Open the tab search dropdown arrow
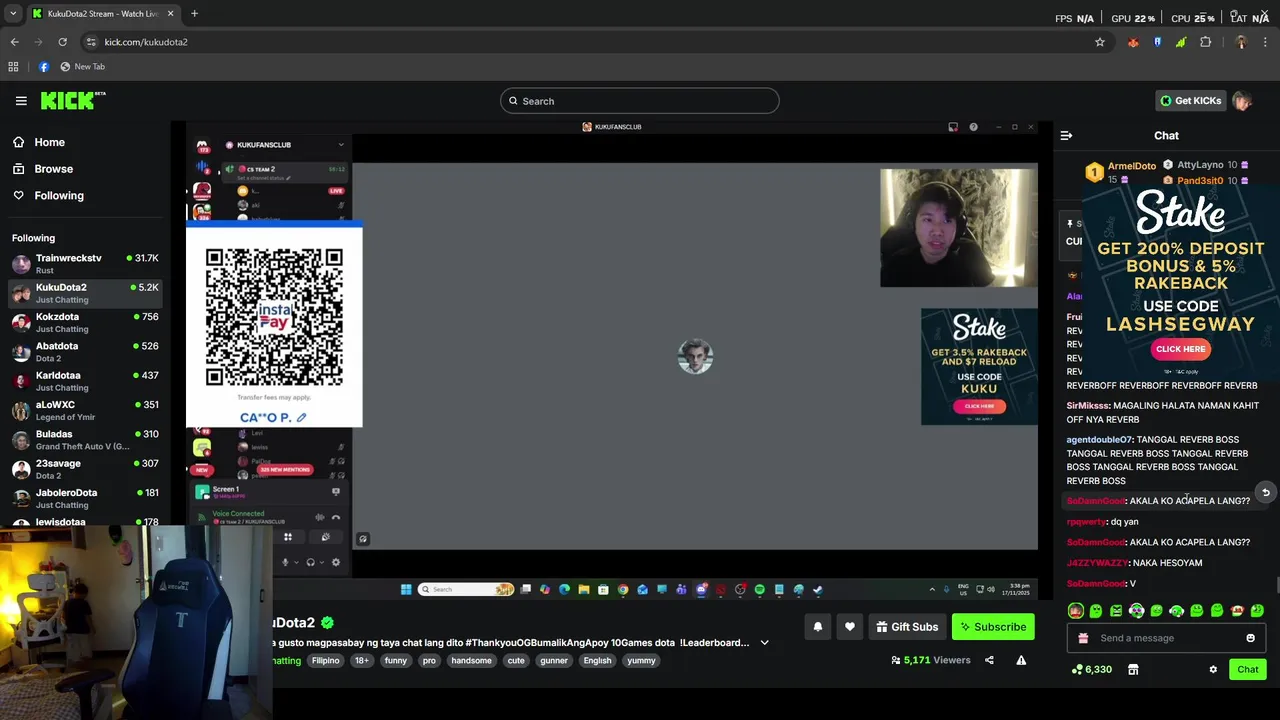 pos(13,14)
